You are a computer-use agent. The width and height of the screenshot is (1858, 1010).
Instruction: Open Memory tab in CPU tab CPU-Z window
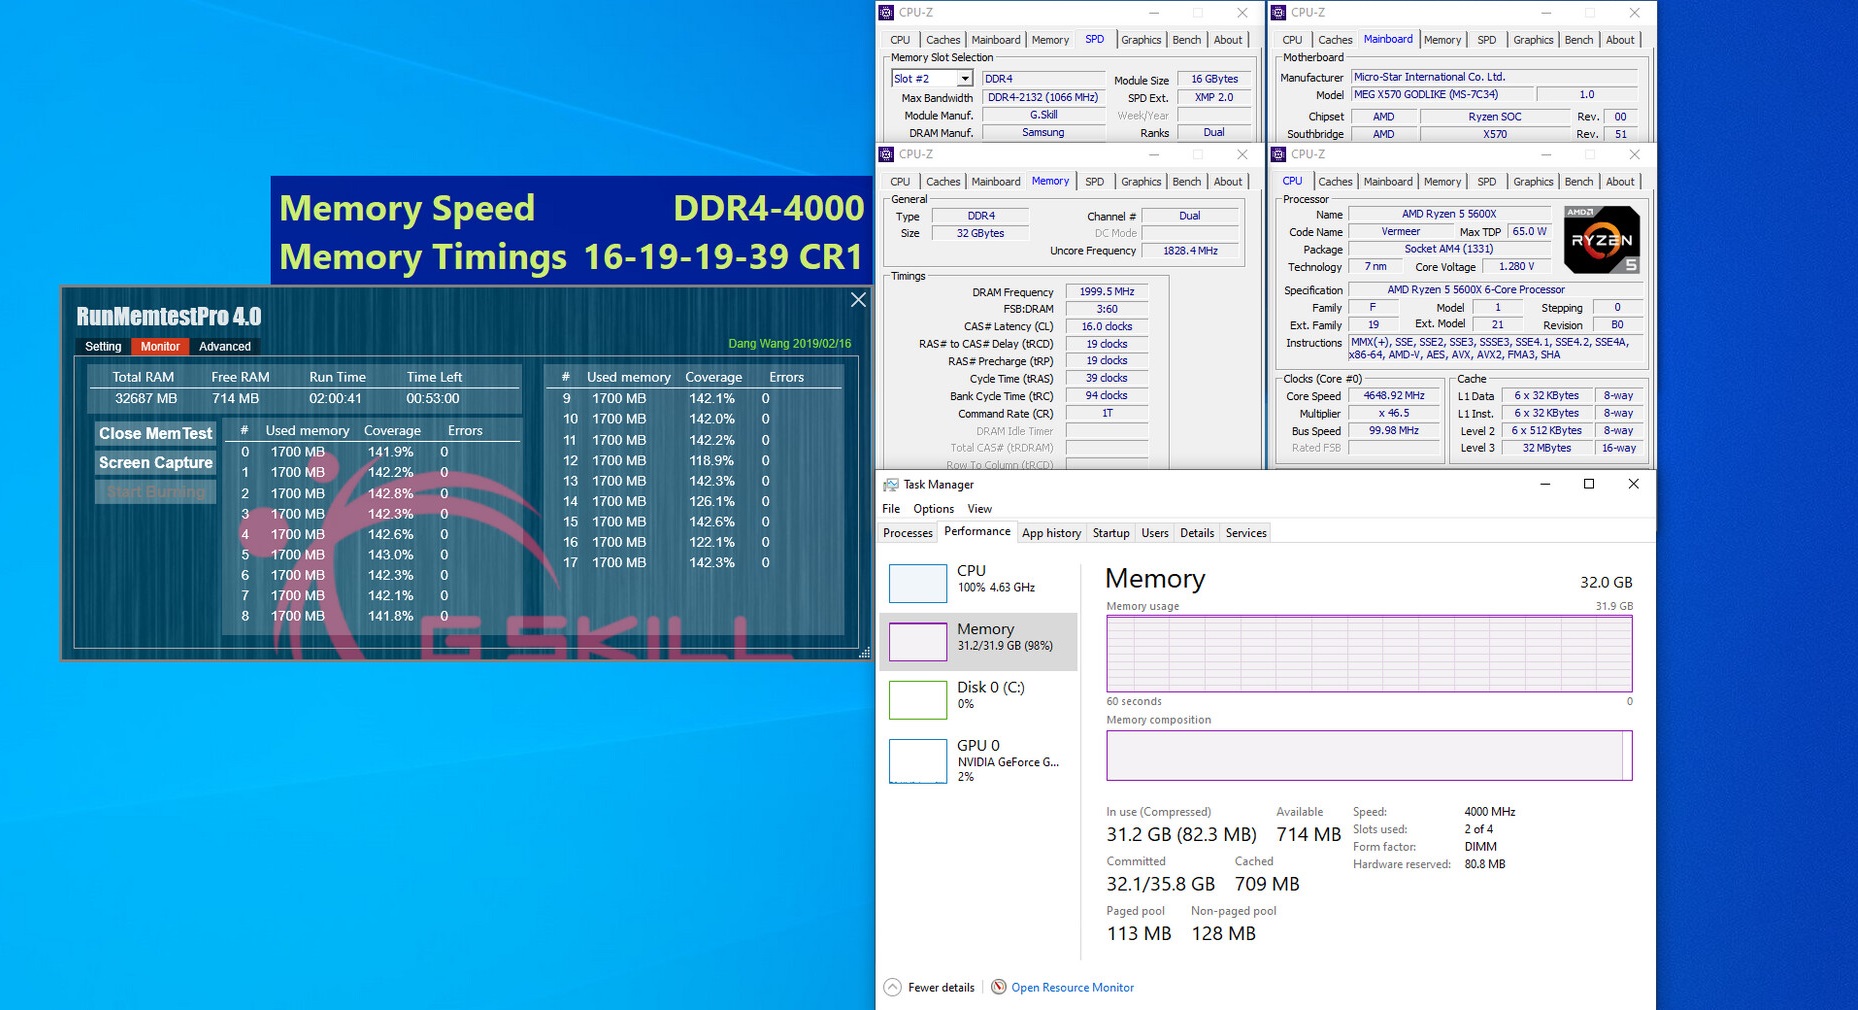pos(1442,182)
